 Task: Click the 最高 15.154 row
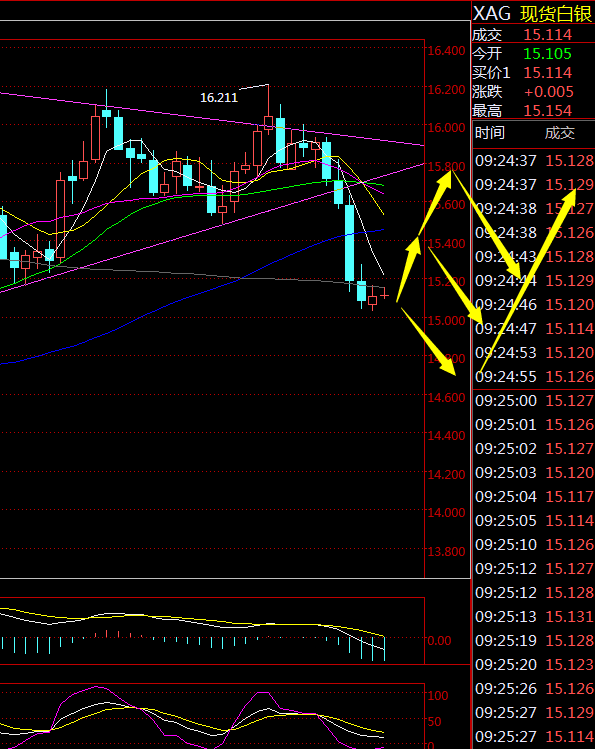tap(533, 111)
